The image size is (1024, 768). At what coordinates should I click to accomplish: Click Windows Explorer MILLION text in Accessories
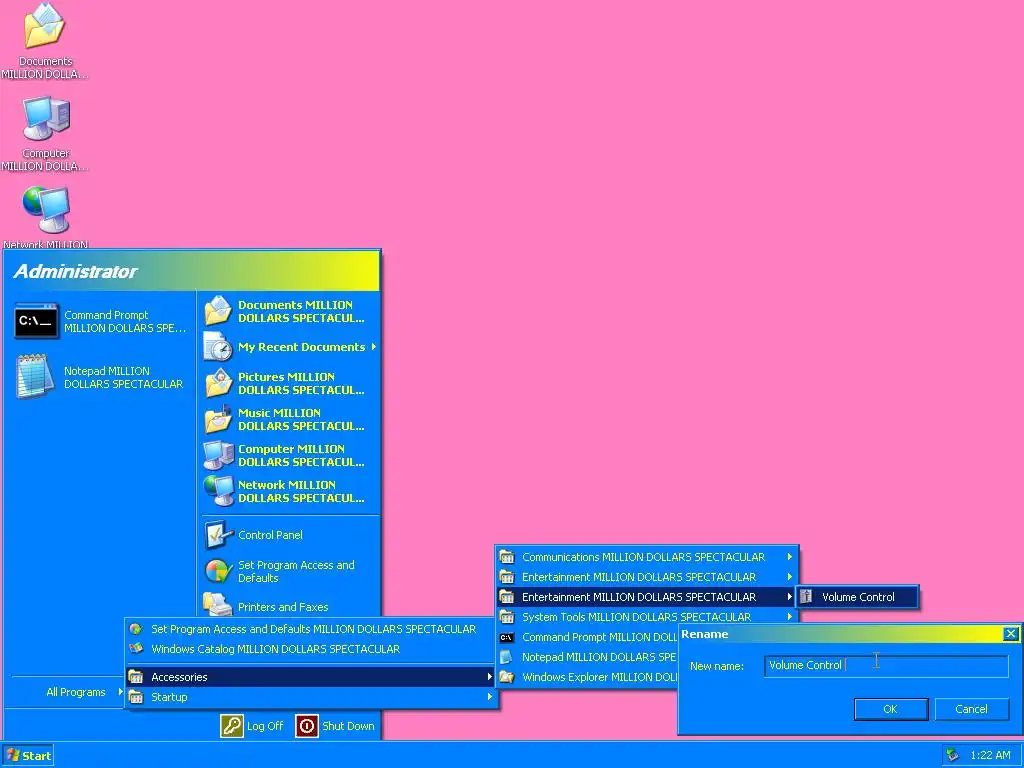click(600, 677)
